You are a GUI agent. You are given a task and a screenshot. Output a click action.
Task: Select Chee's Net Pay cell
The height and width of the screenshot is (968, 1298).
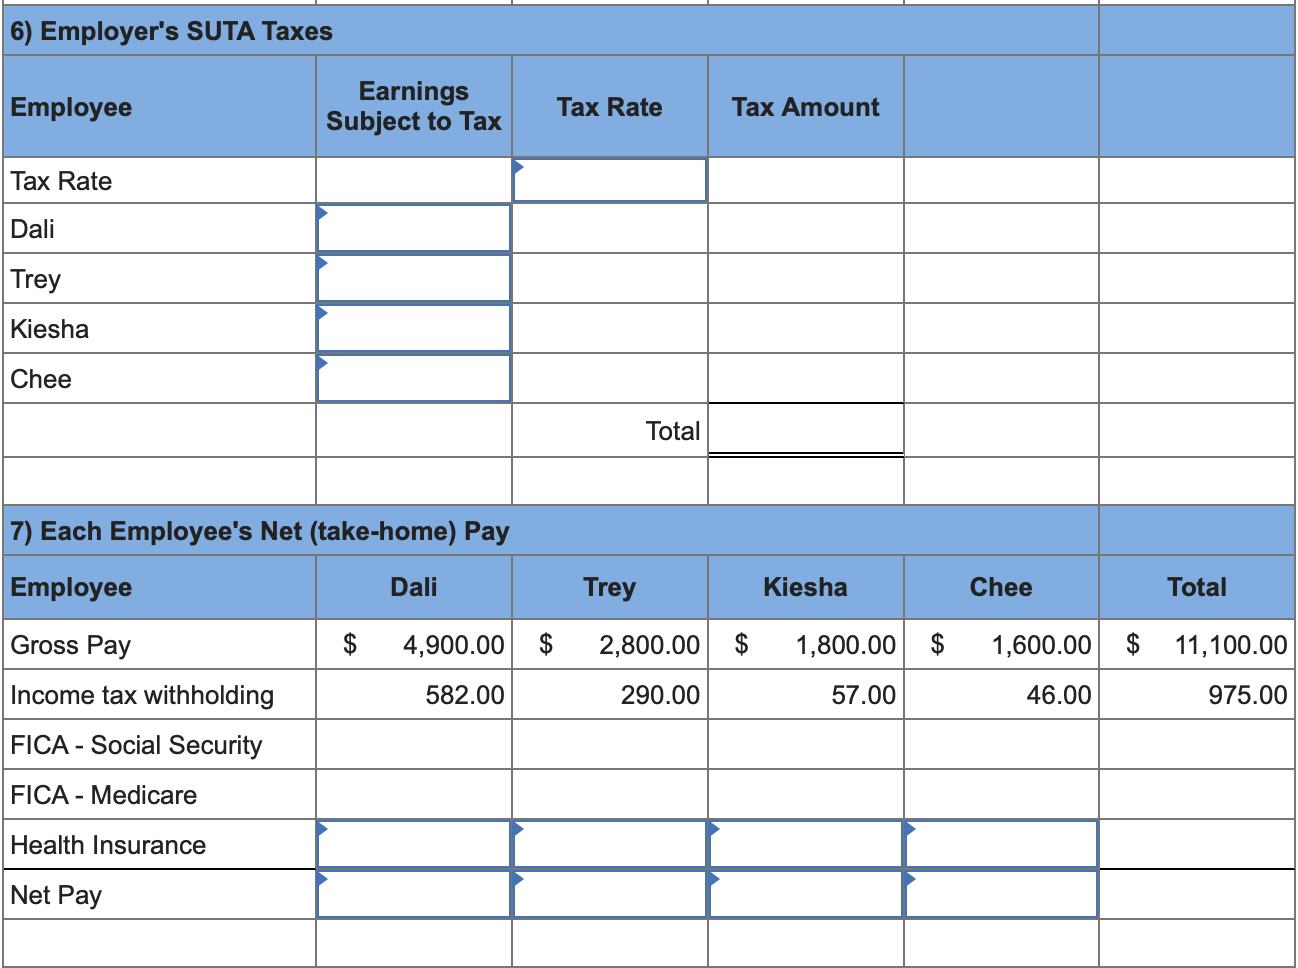tap(1001, 894)
